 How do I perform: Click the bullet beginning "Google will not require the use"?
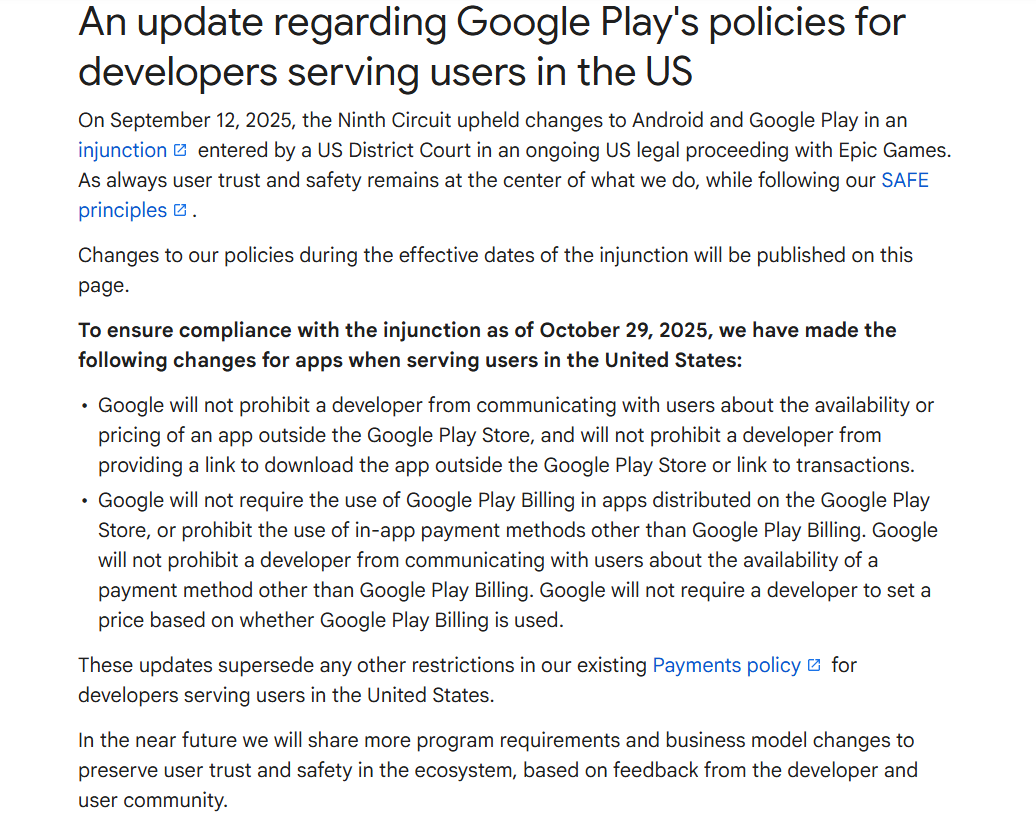coord(517,560)
